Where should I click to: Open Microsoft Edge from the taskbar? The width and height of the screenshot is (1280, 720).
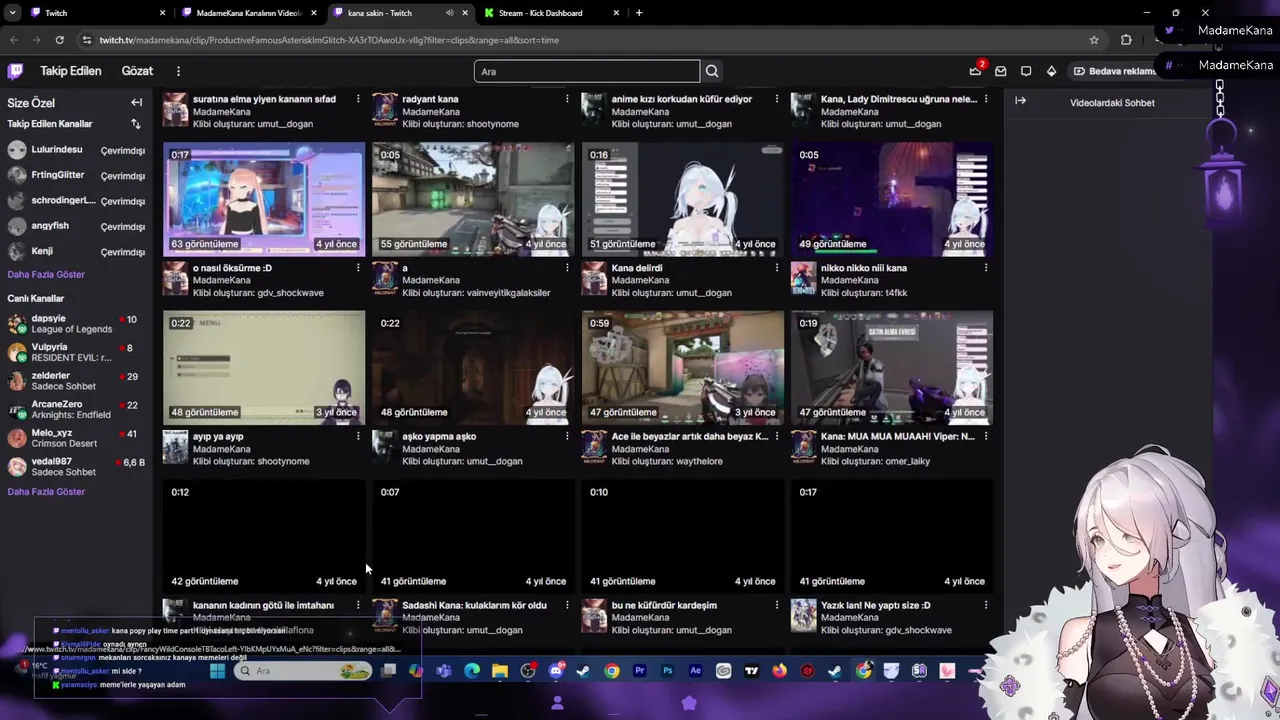click(x=472, y=671)
